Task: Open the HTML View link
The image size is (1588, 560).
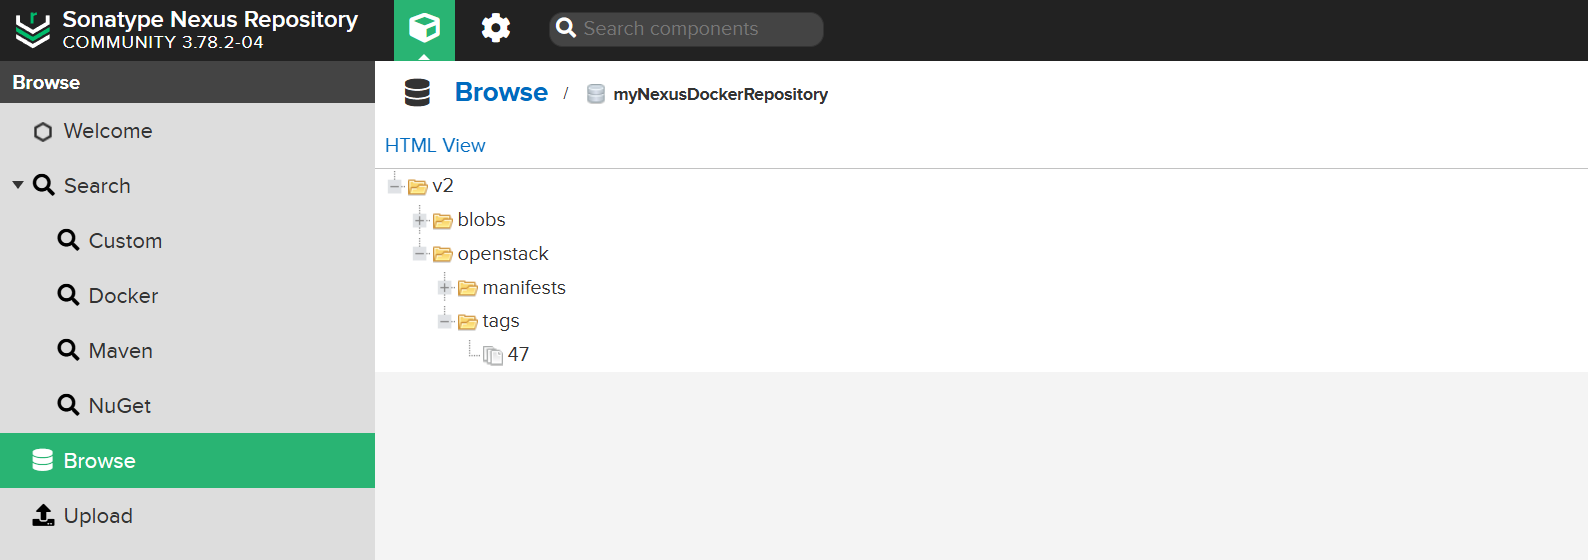Action: 435,146
